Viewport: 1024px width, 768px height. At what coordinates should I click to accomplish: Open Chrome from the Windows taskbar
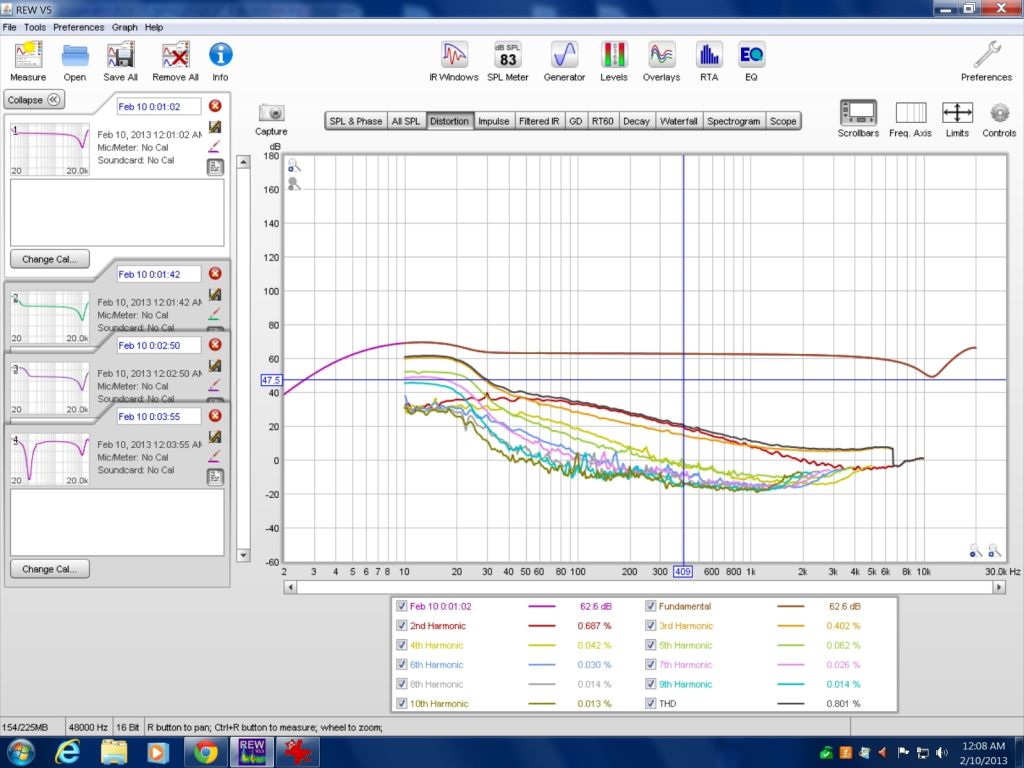205,752
